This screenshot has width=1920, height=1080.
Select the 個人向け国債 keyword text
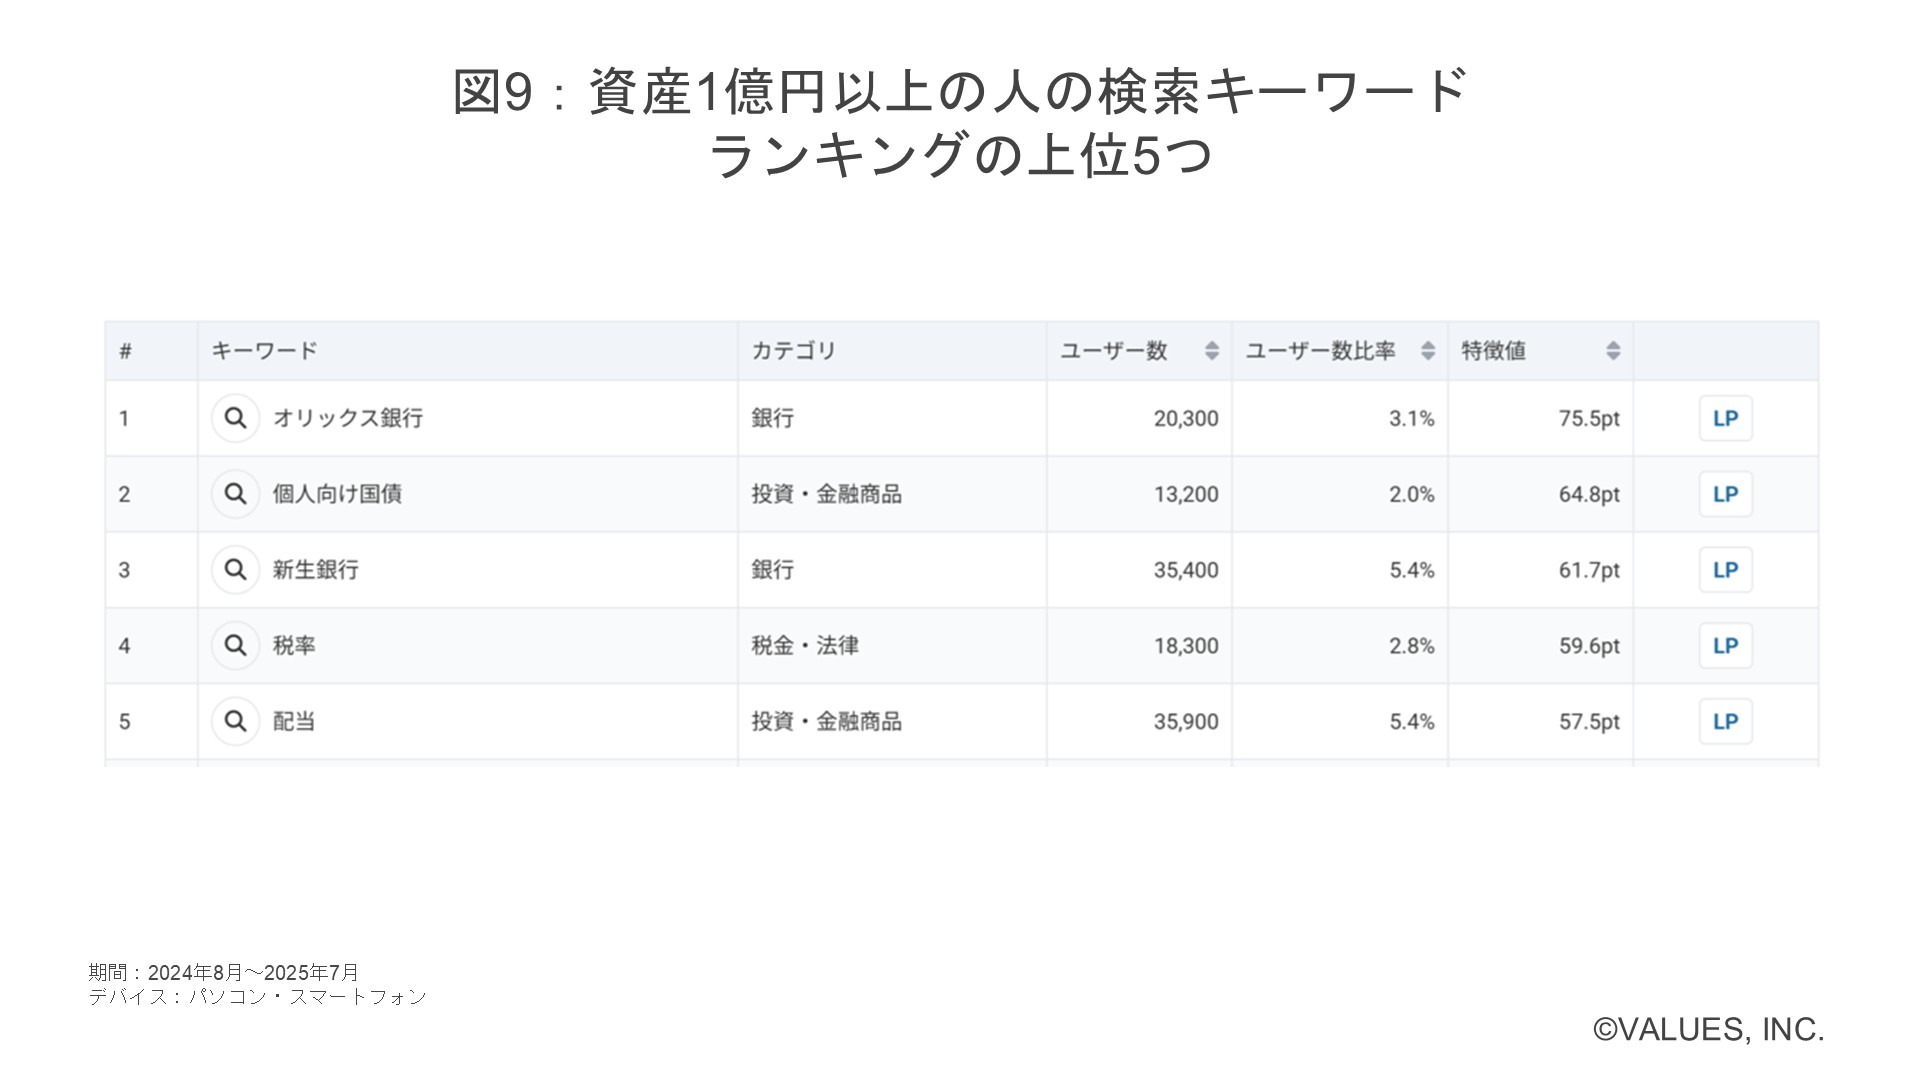[x=337, y=494]
